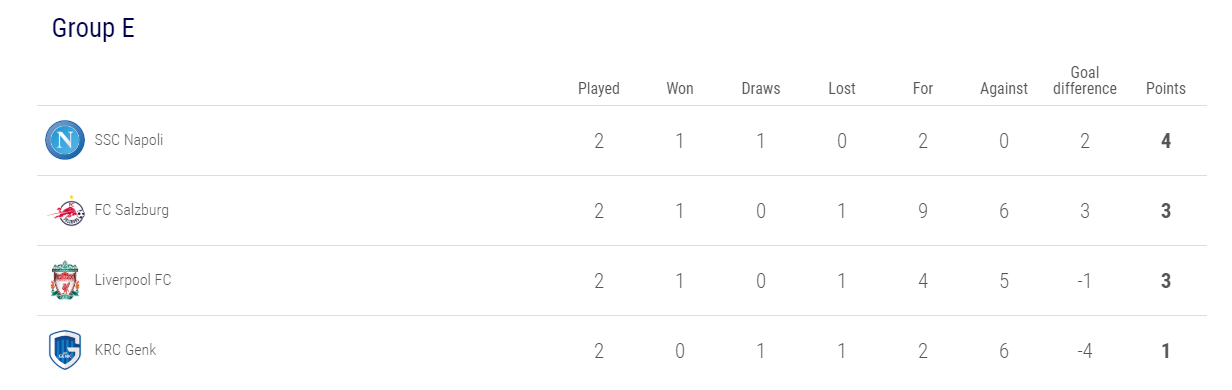Click the Draws column header
The image size is (1232, 390).
click(x=761, y=88)
